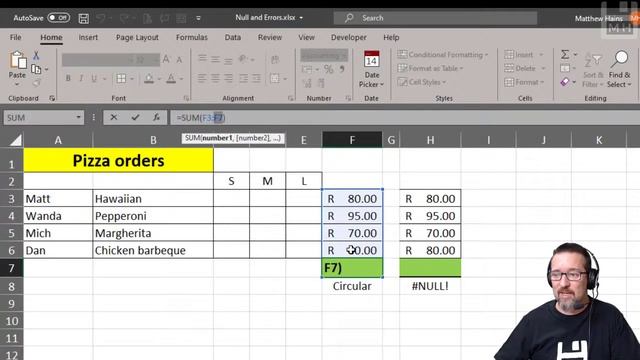Switch to the Developer tab
Viewport: 640px width, 360px height.
coord(349,37)
